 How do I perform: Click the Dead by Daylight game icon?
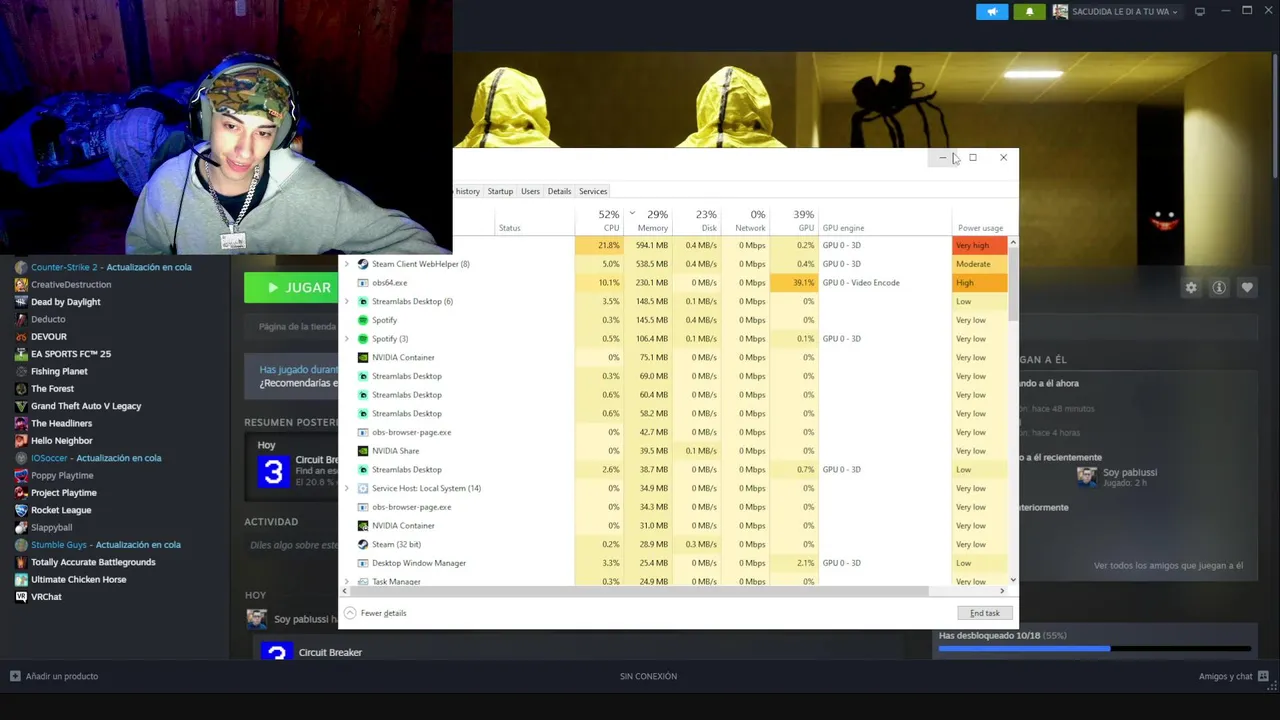[21, 302]
